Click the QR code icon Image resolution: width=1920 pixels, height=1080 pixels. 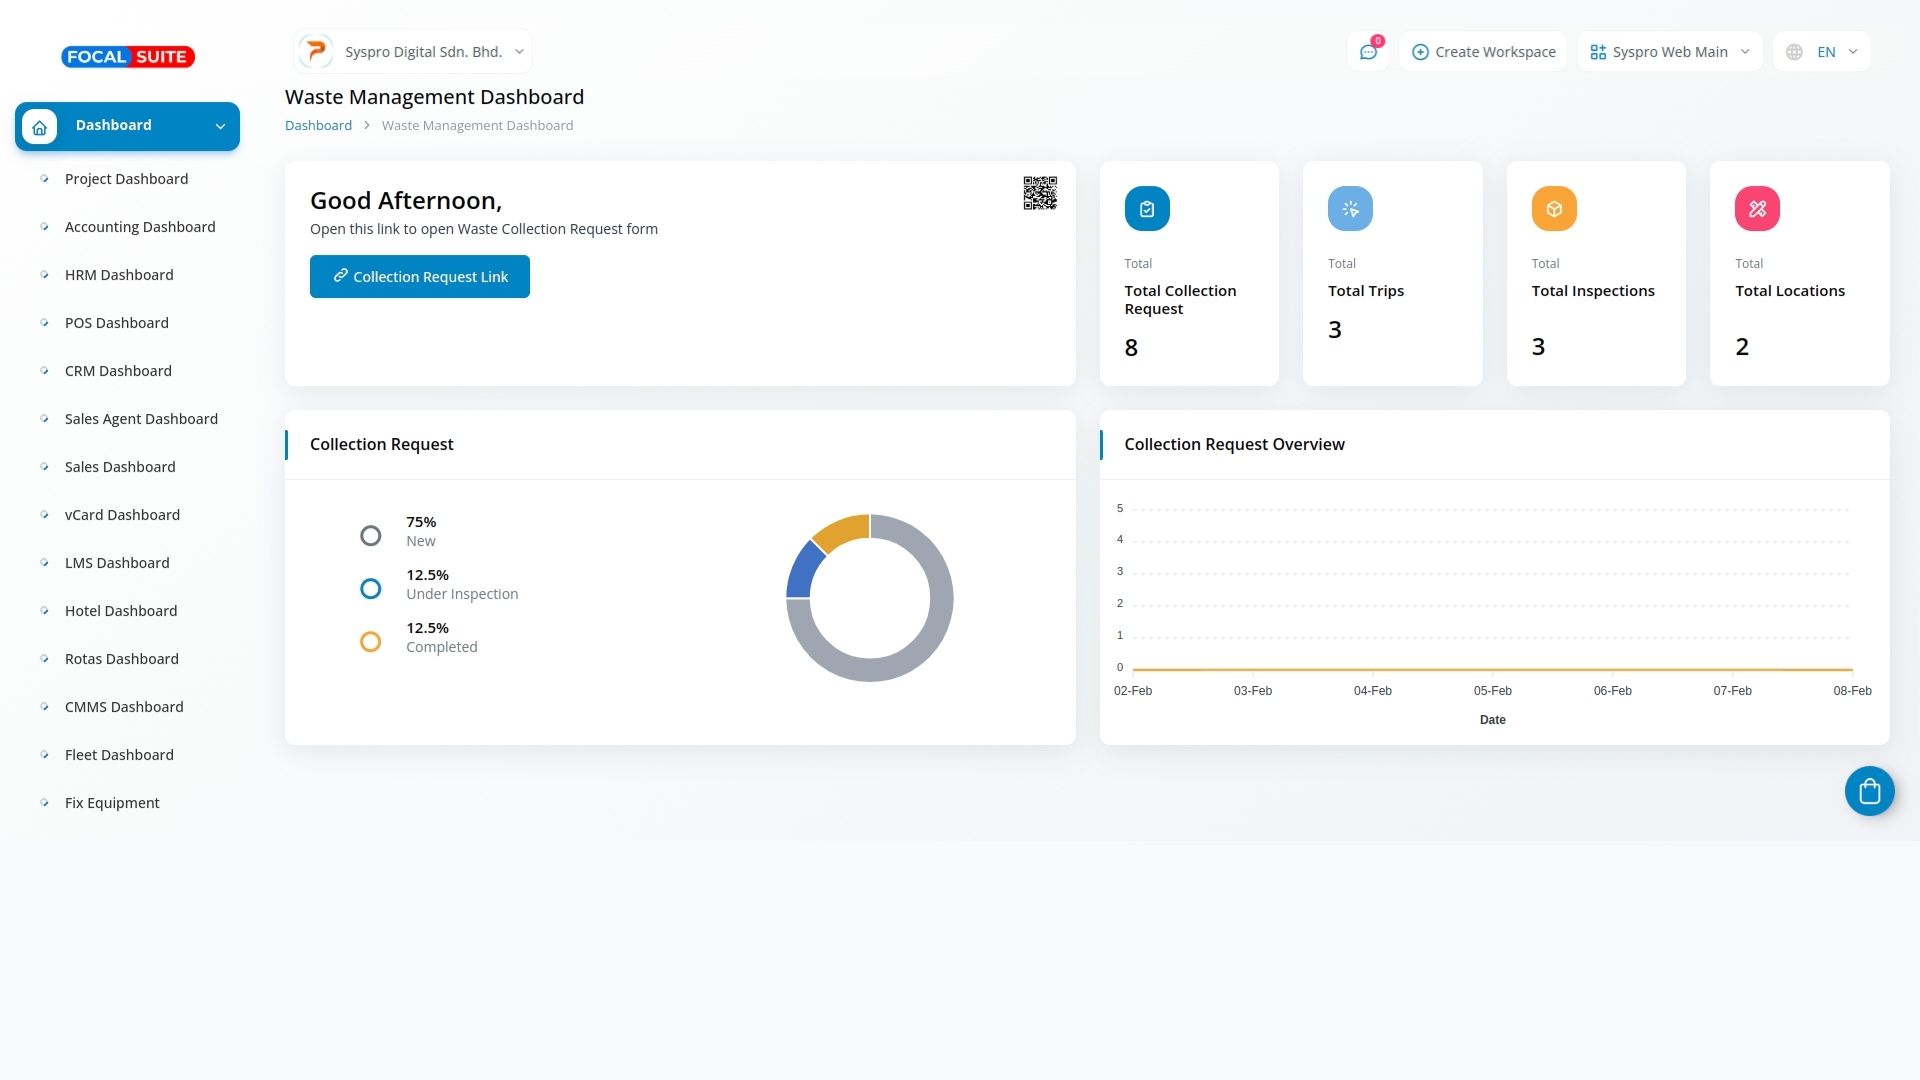point(1039,193)
